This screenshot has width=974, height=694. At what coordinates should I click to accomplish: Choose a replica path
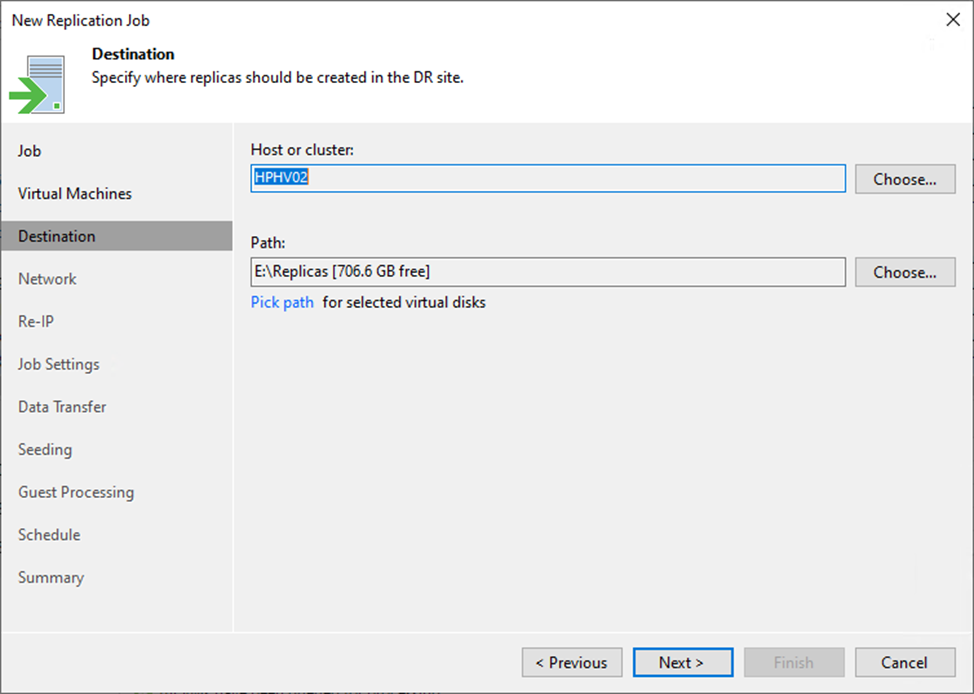point(904,272)
